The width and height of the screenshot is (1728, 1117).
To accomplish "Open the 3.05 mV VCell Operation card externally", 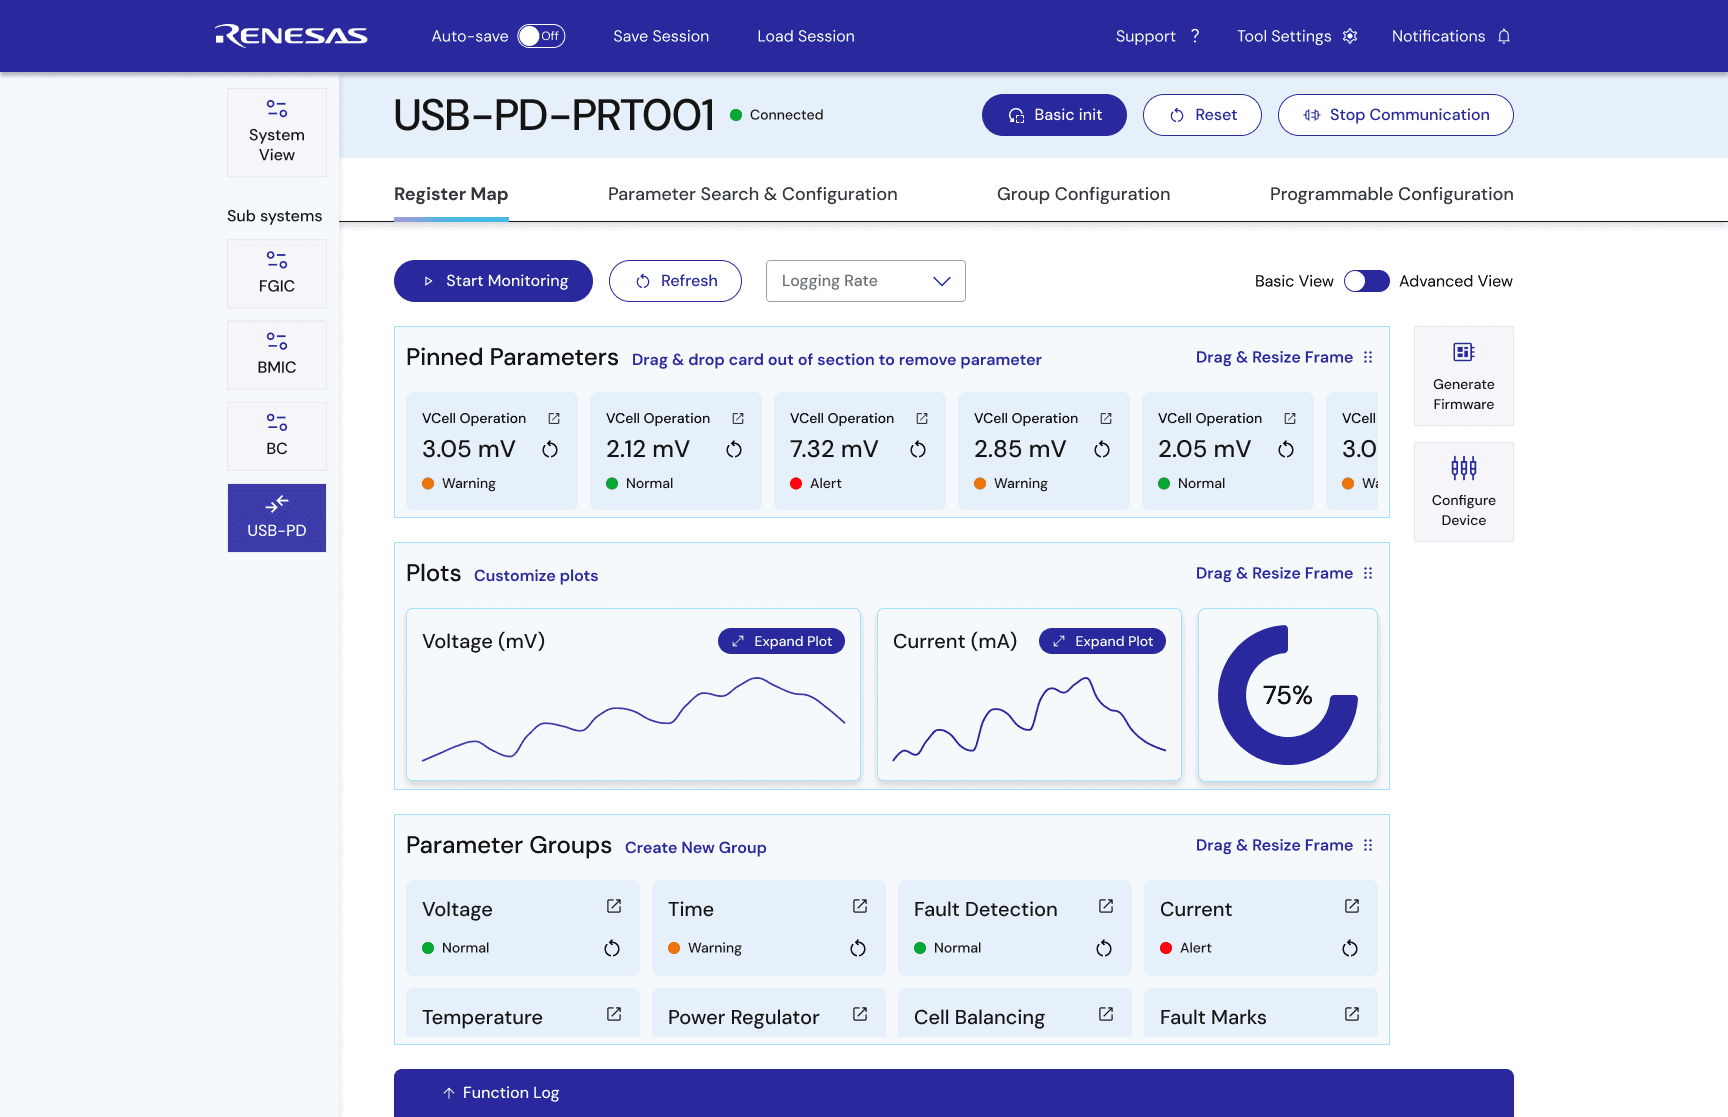I will coord(554,418).
